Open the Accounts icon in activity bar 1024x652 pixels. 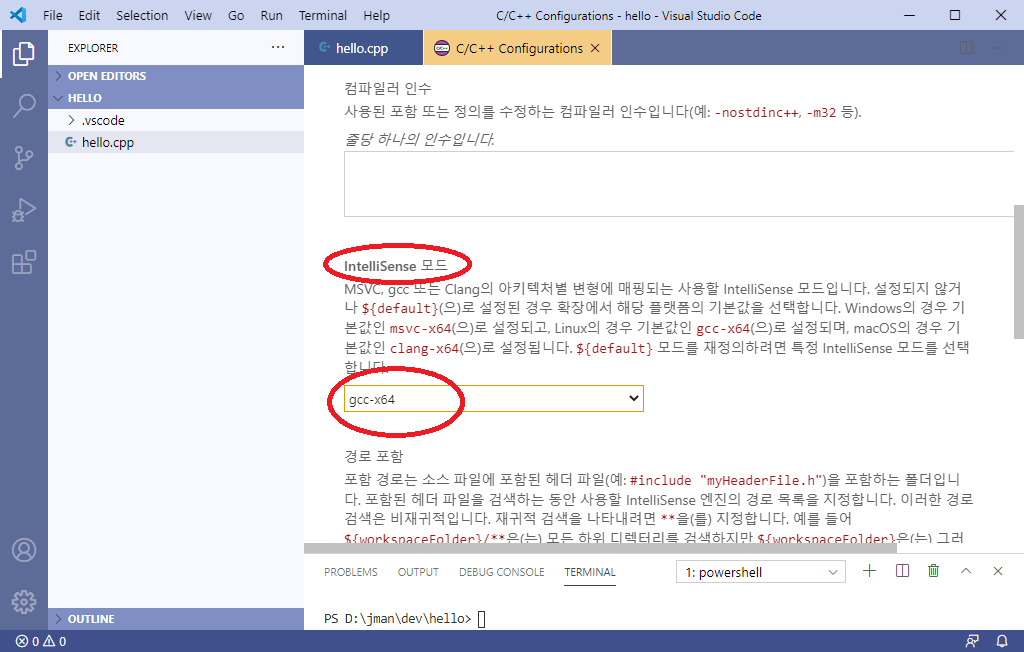(x=24, y=550)
